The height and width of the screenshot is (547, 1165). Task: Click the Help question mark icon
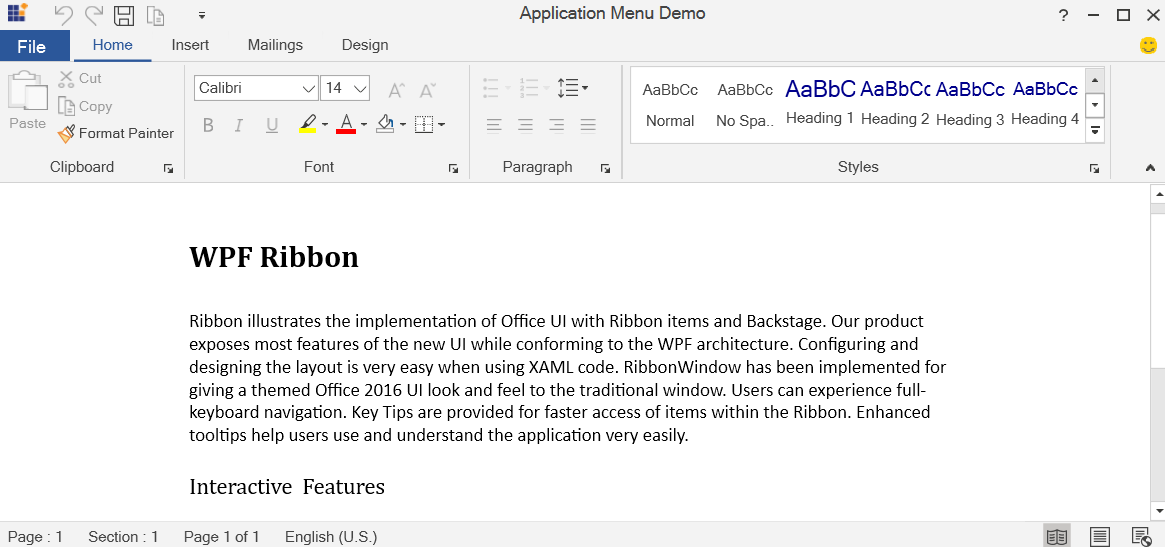coord(1063,15)
